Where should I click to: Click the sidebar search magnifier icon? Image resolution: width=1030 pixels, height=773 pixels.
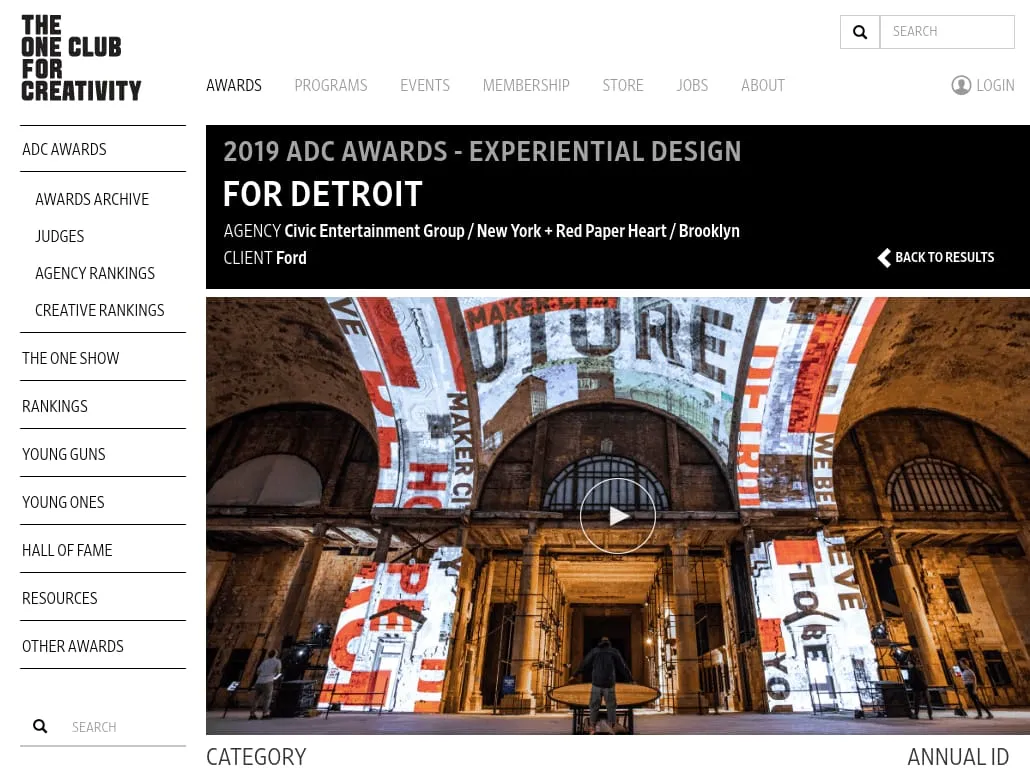[40, 726]
